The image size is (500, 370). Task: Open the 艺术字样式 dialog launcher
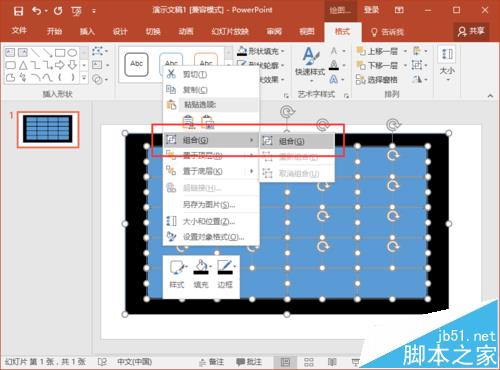[346, 96]
